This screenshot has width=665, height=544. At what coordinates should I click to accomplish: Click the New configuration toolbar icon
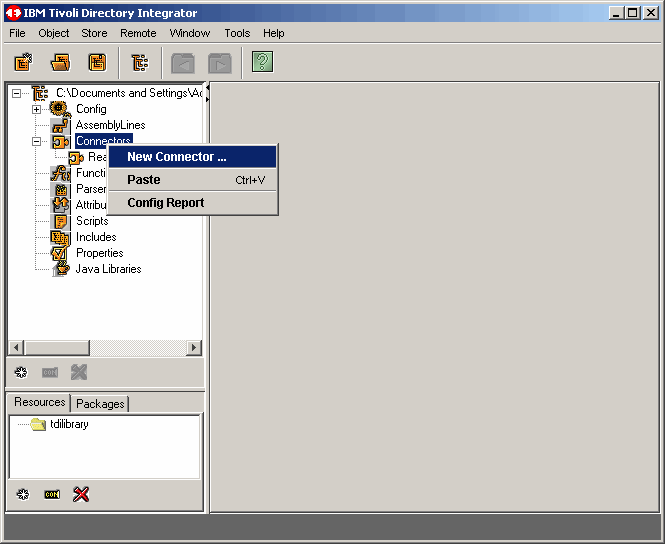click(23, 63)
